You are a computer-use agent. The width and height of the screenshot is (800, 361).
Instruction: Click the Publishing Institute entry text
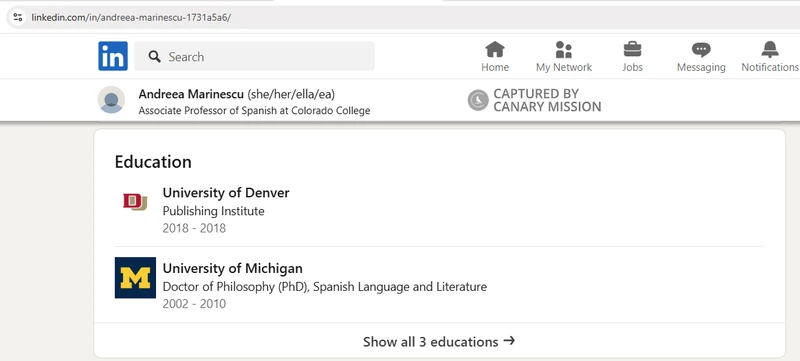(213, 211)
